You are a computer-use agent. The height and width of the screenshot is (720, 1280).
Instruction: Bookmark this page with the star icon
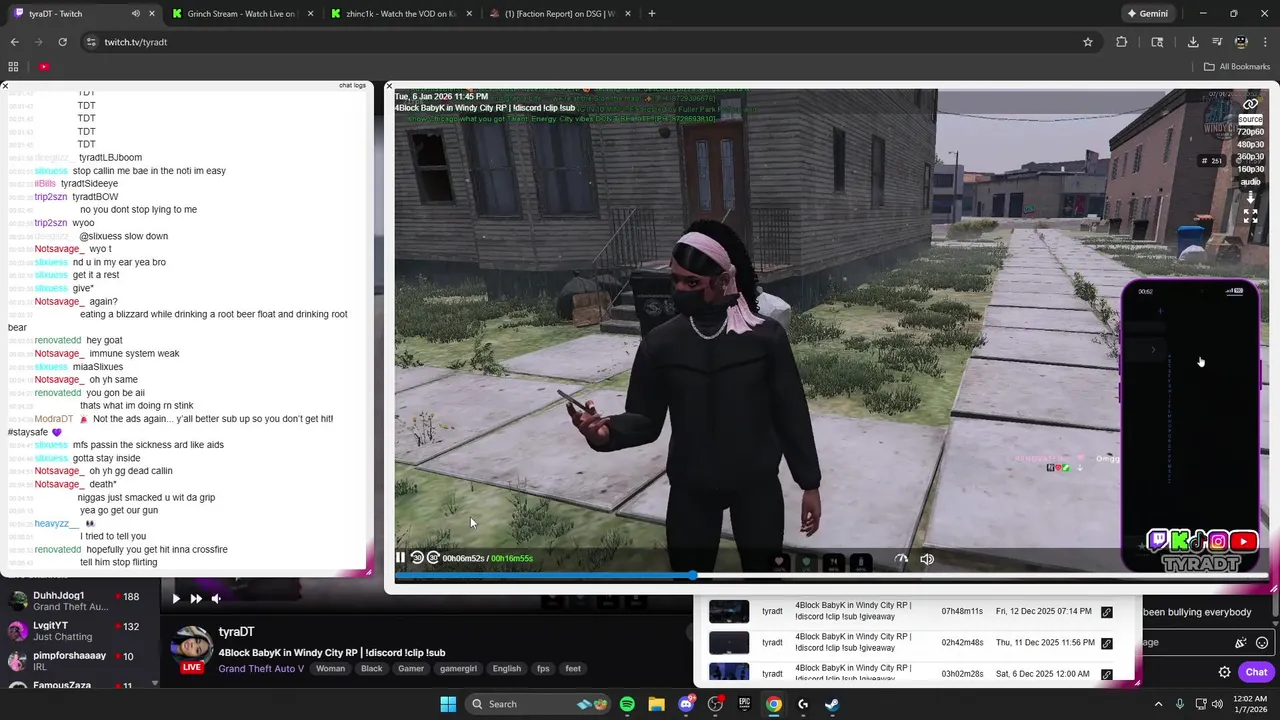pos(1088,42)
